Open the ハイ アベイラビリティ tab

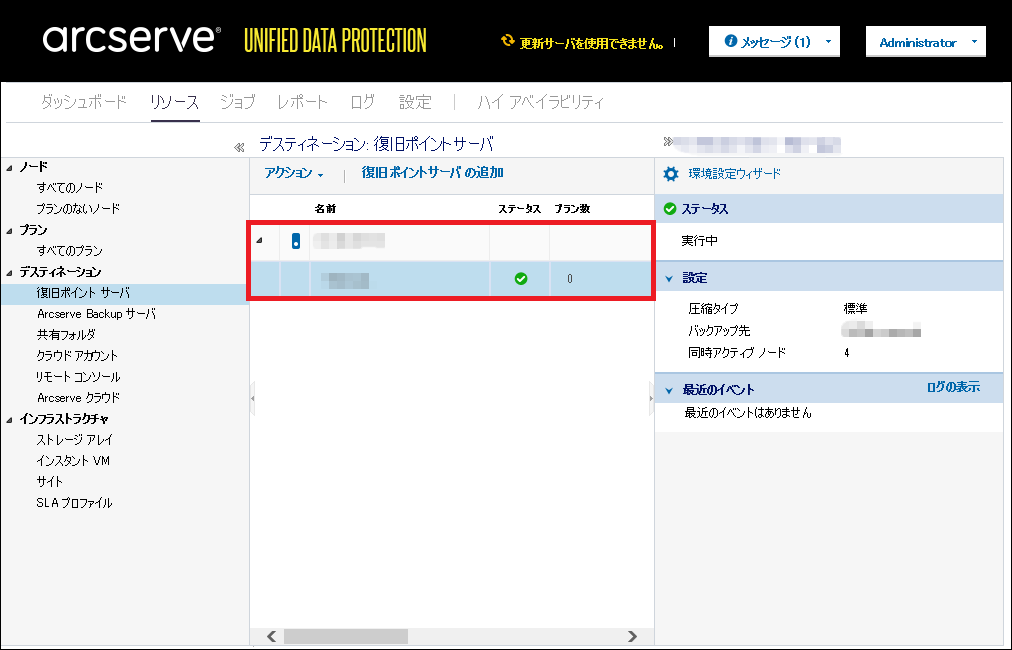541,102
